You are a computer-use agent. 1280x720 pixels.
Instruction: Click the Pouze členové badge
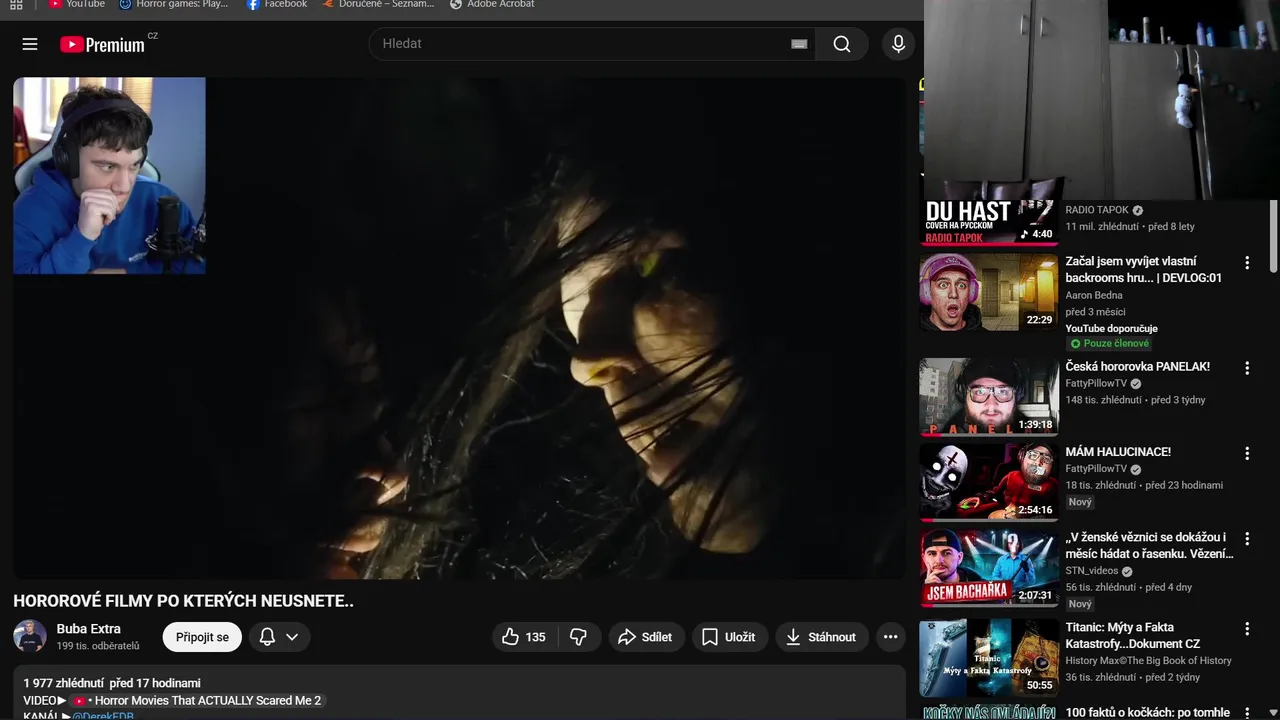pyautogui.click(x=1109, y=343)
